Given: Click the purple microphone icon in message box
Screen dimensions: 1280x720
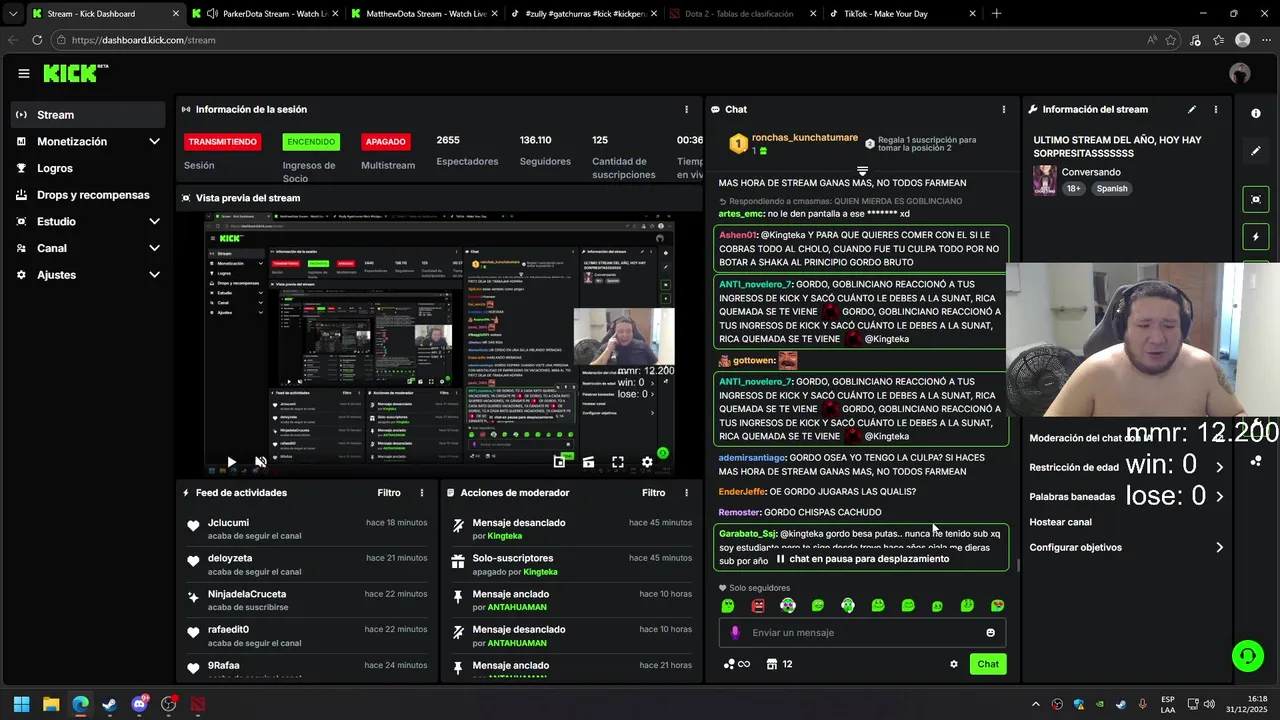Looking at the screenshot, I should (x=735, y=632).
